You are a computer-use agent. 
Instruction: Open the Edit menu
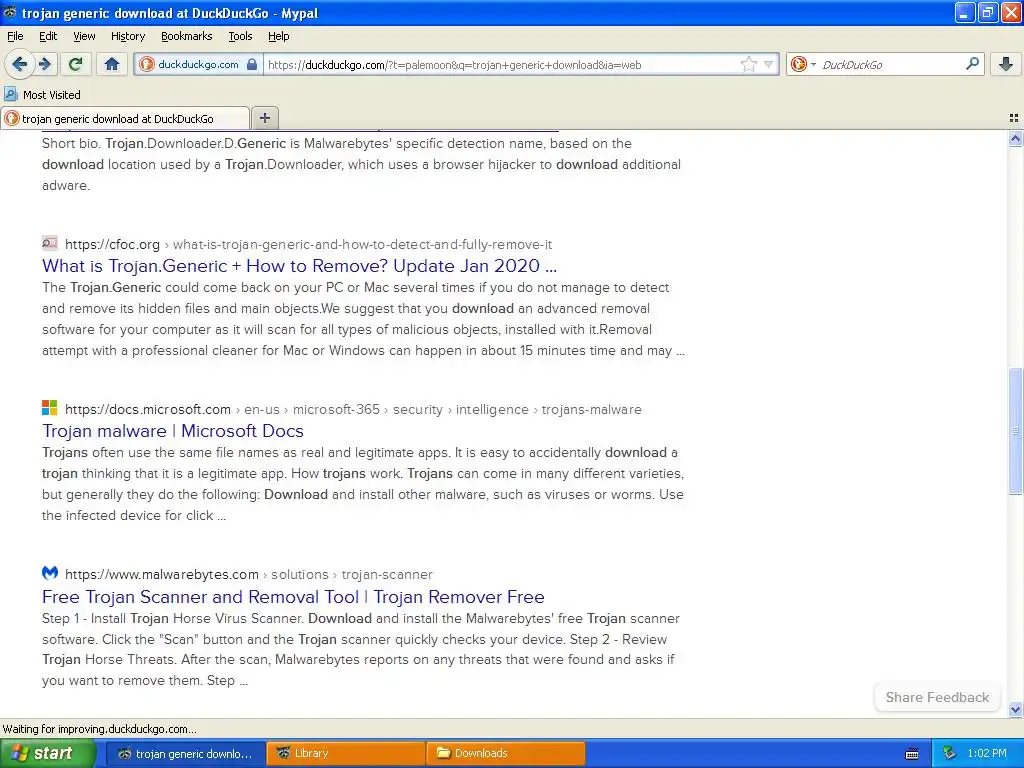point(48,36)
